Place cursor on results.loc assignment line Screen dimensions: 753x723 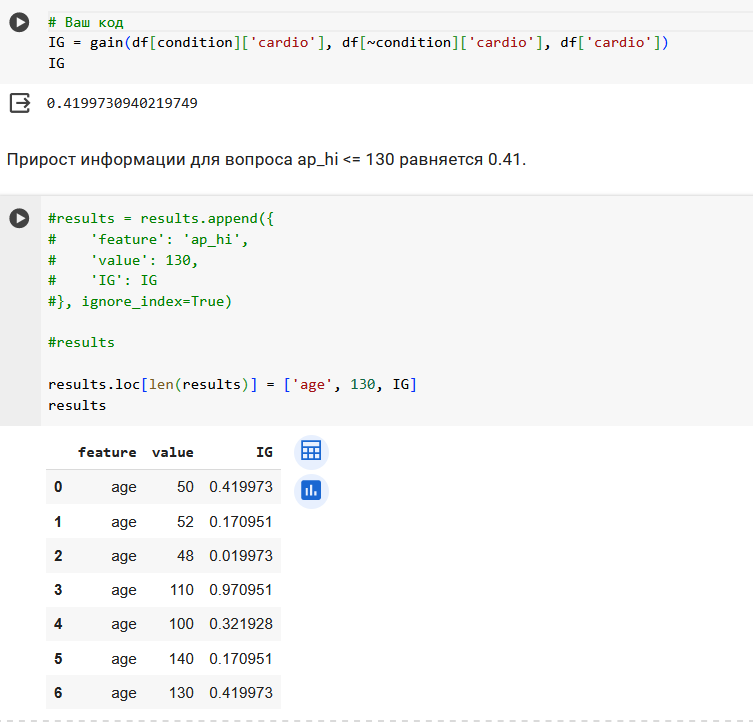point(232,385)
